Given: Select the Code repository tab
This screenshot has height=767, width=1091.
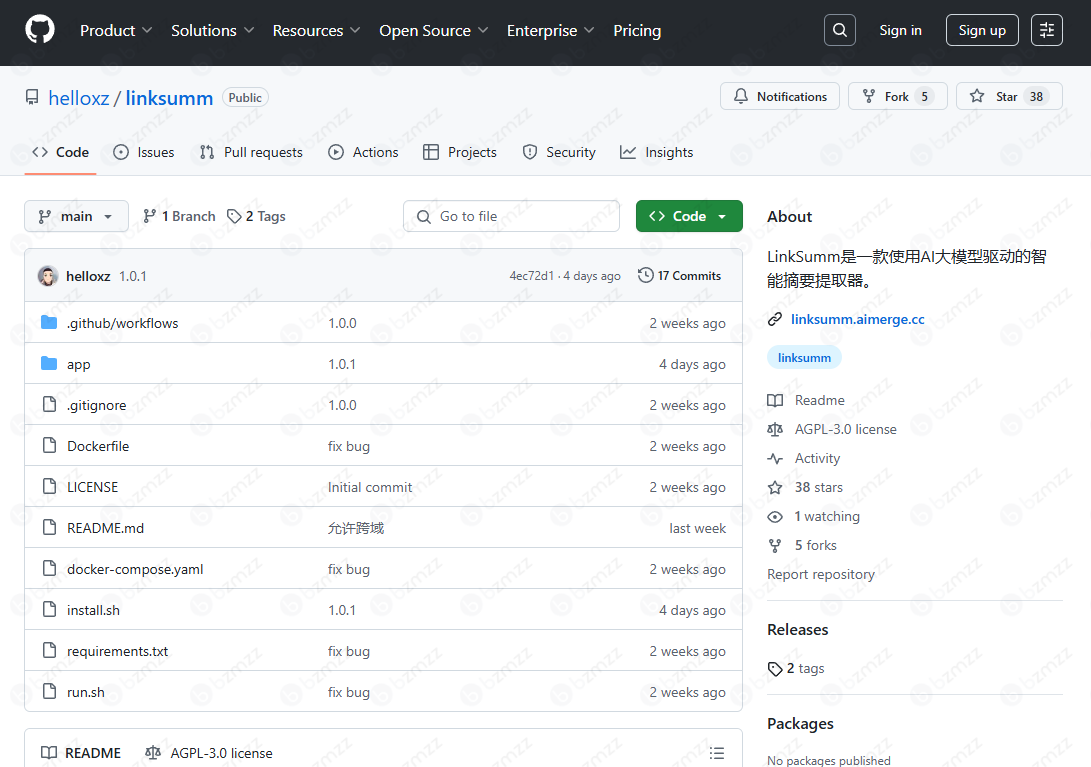Looking at the screenshot, I should click(61, 152).
